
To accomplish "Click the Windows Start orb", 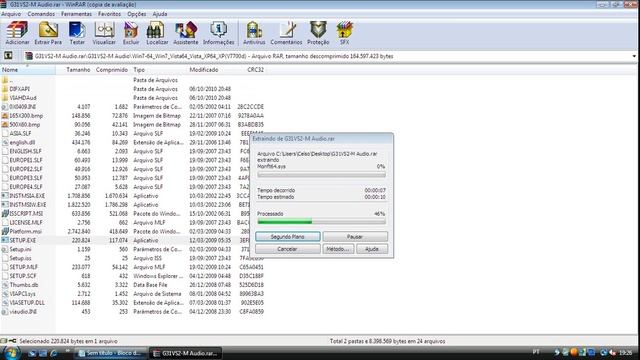I will point(11,353).
